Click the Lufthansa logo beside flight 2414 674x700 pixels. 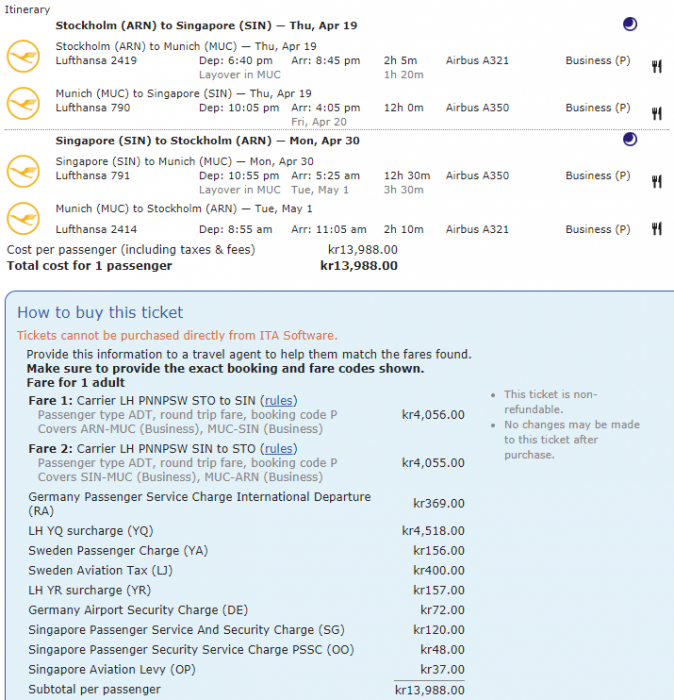21,219
